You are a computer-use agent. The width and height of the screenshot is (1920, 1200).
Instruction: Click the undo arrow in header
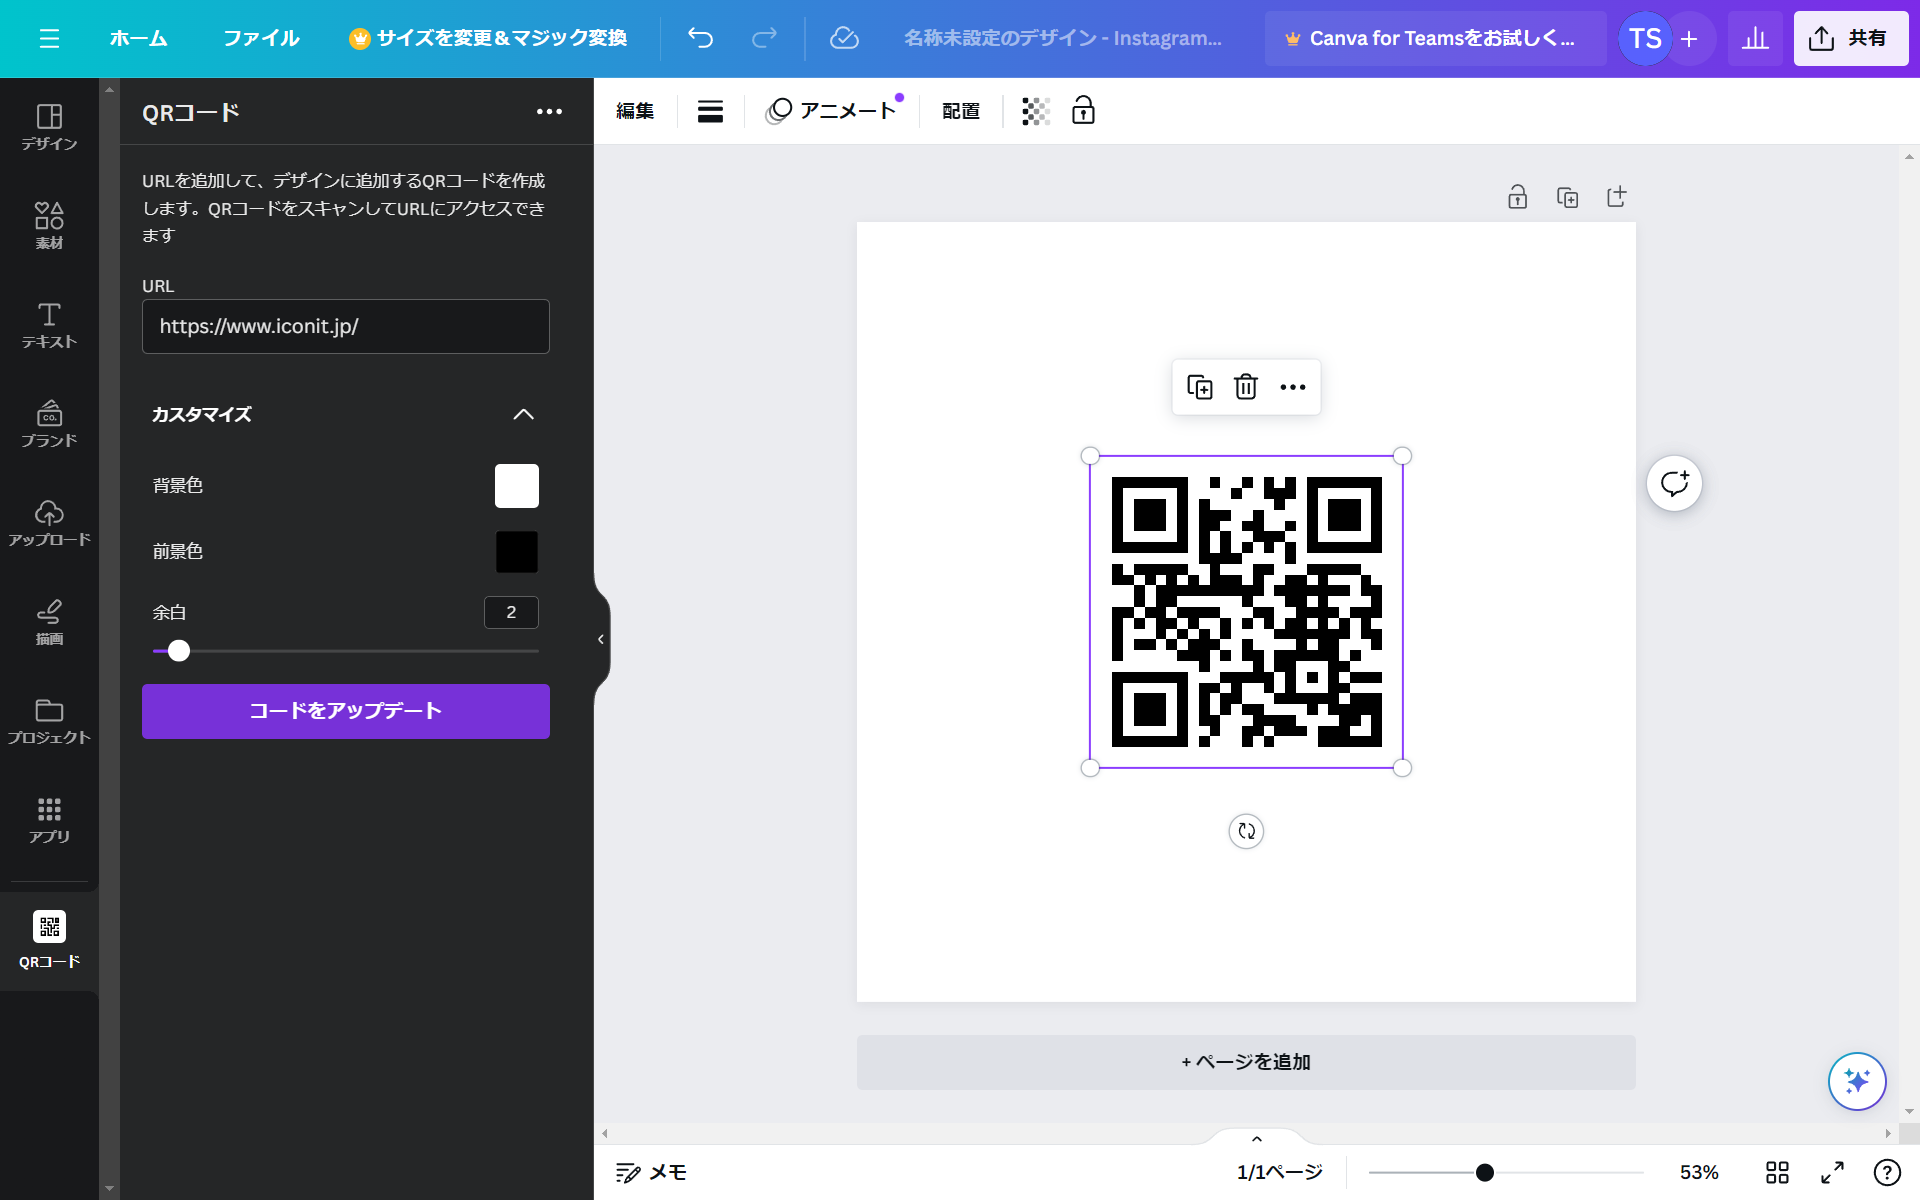point(700,38)
